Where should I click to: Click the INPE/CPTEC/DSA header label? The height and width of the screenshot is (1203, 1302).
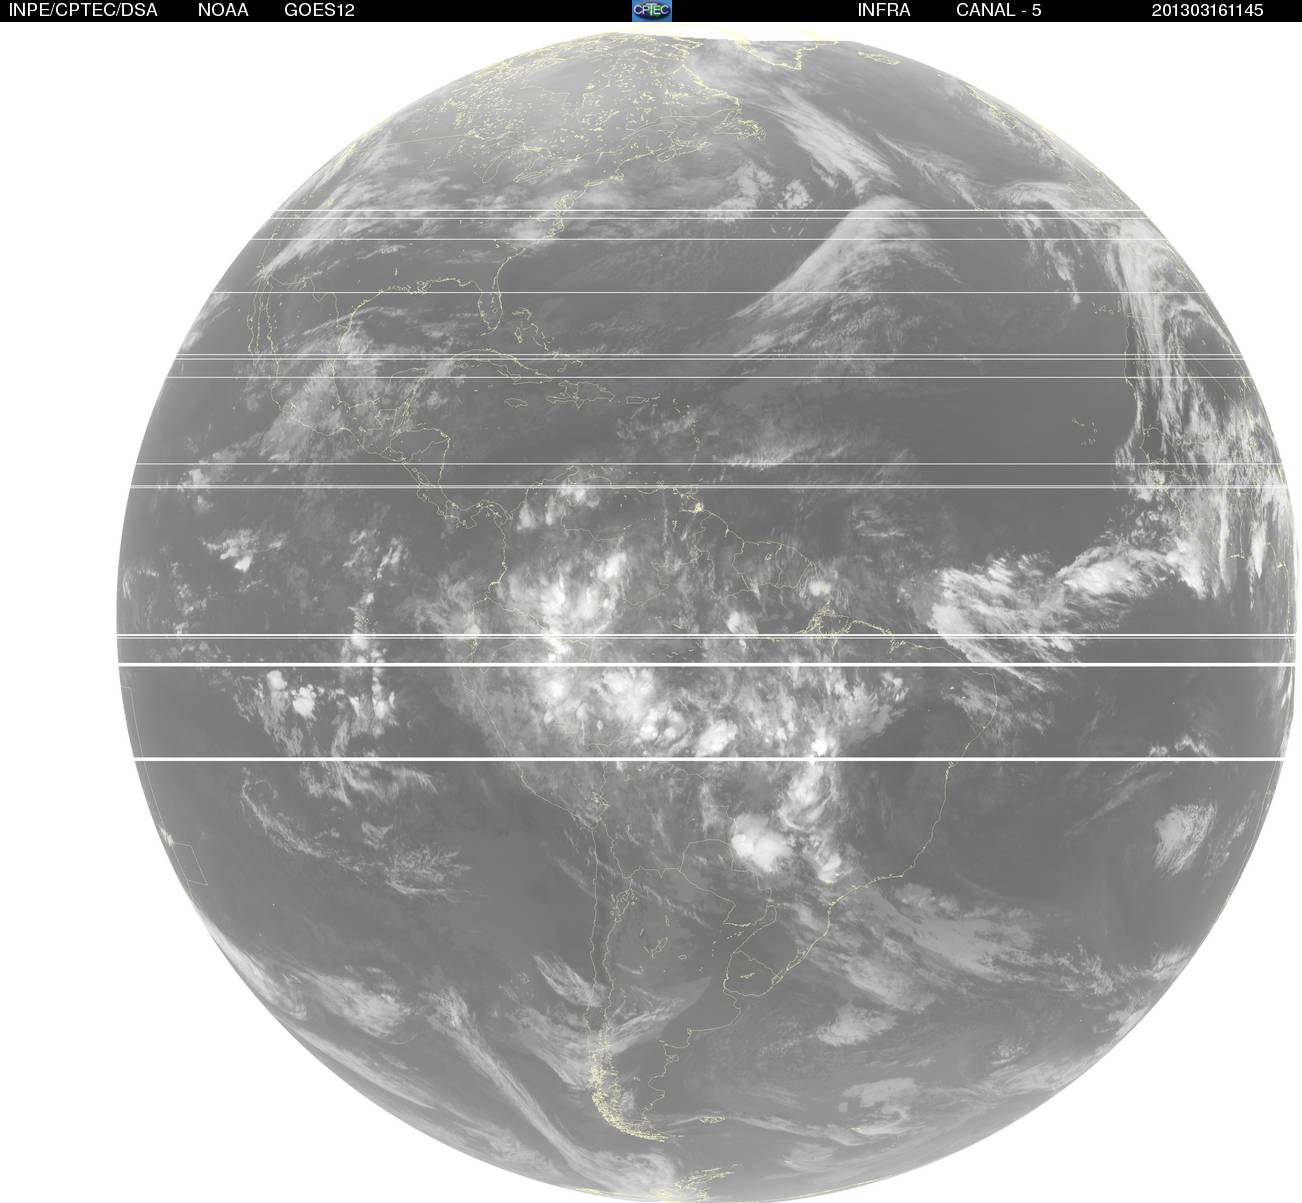(83, 10)
